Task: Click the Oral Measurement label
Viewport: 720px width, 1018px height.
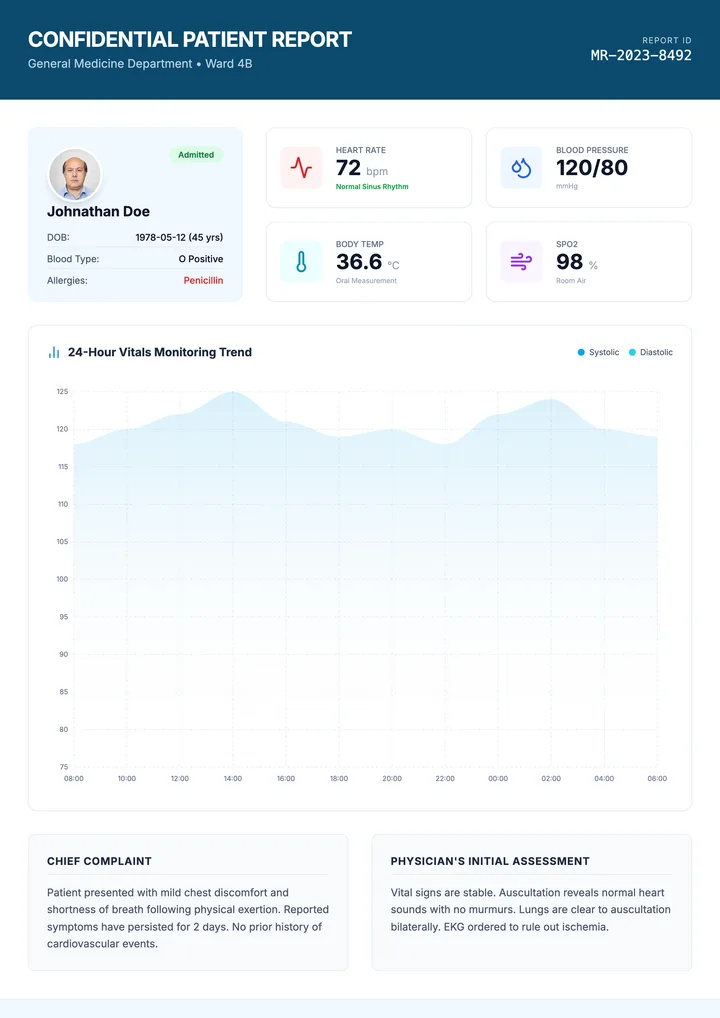Action: [366, 281]
